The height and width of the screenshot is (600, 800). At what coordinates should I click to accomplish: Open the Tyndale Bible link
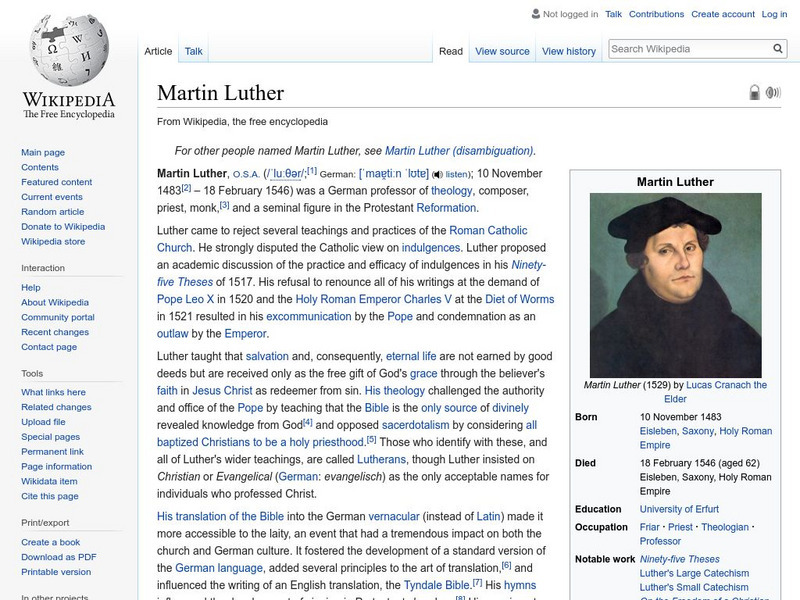[x=436, y=585]
